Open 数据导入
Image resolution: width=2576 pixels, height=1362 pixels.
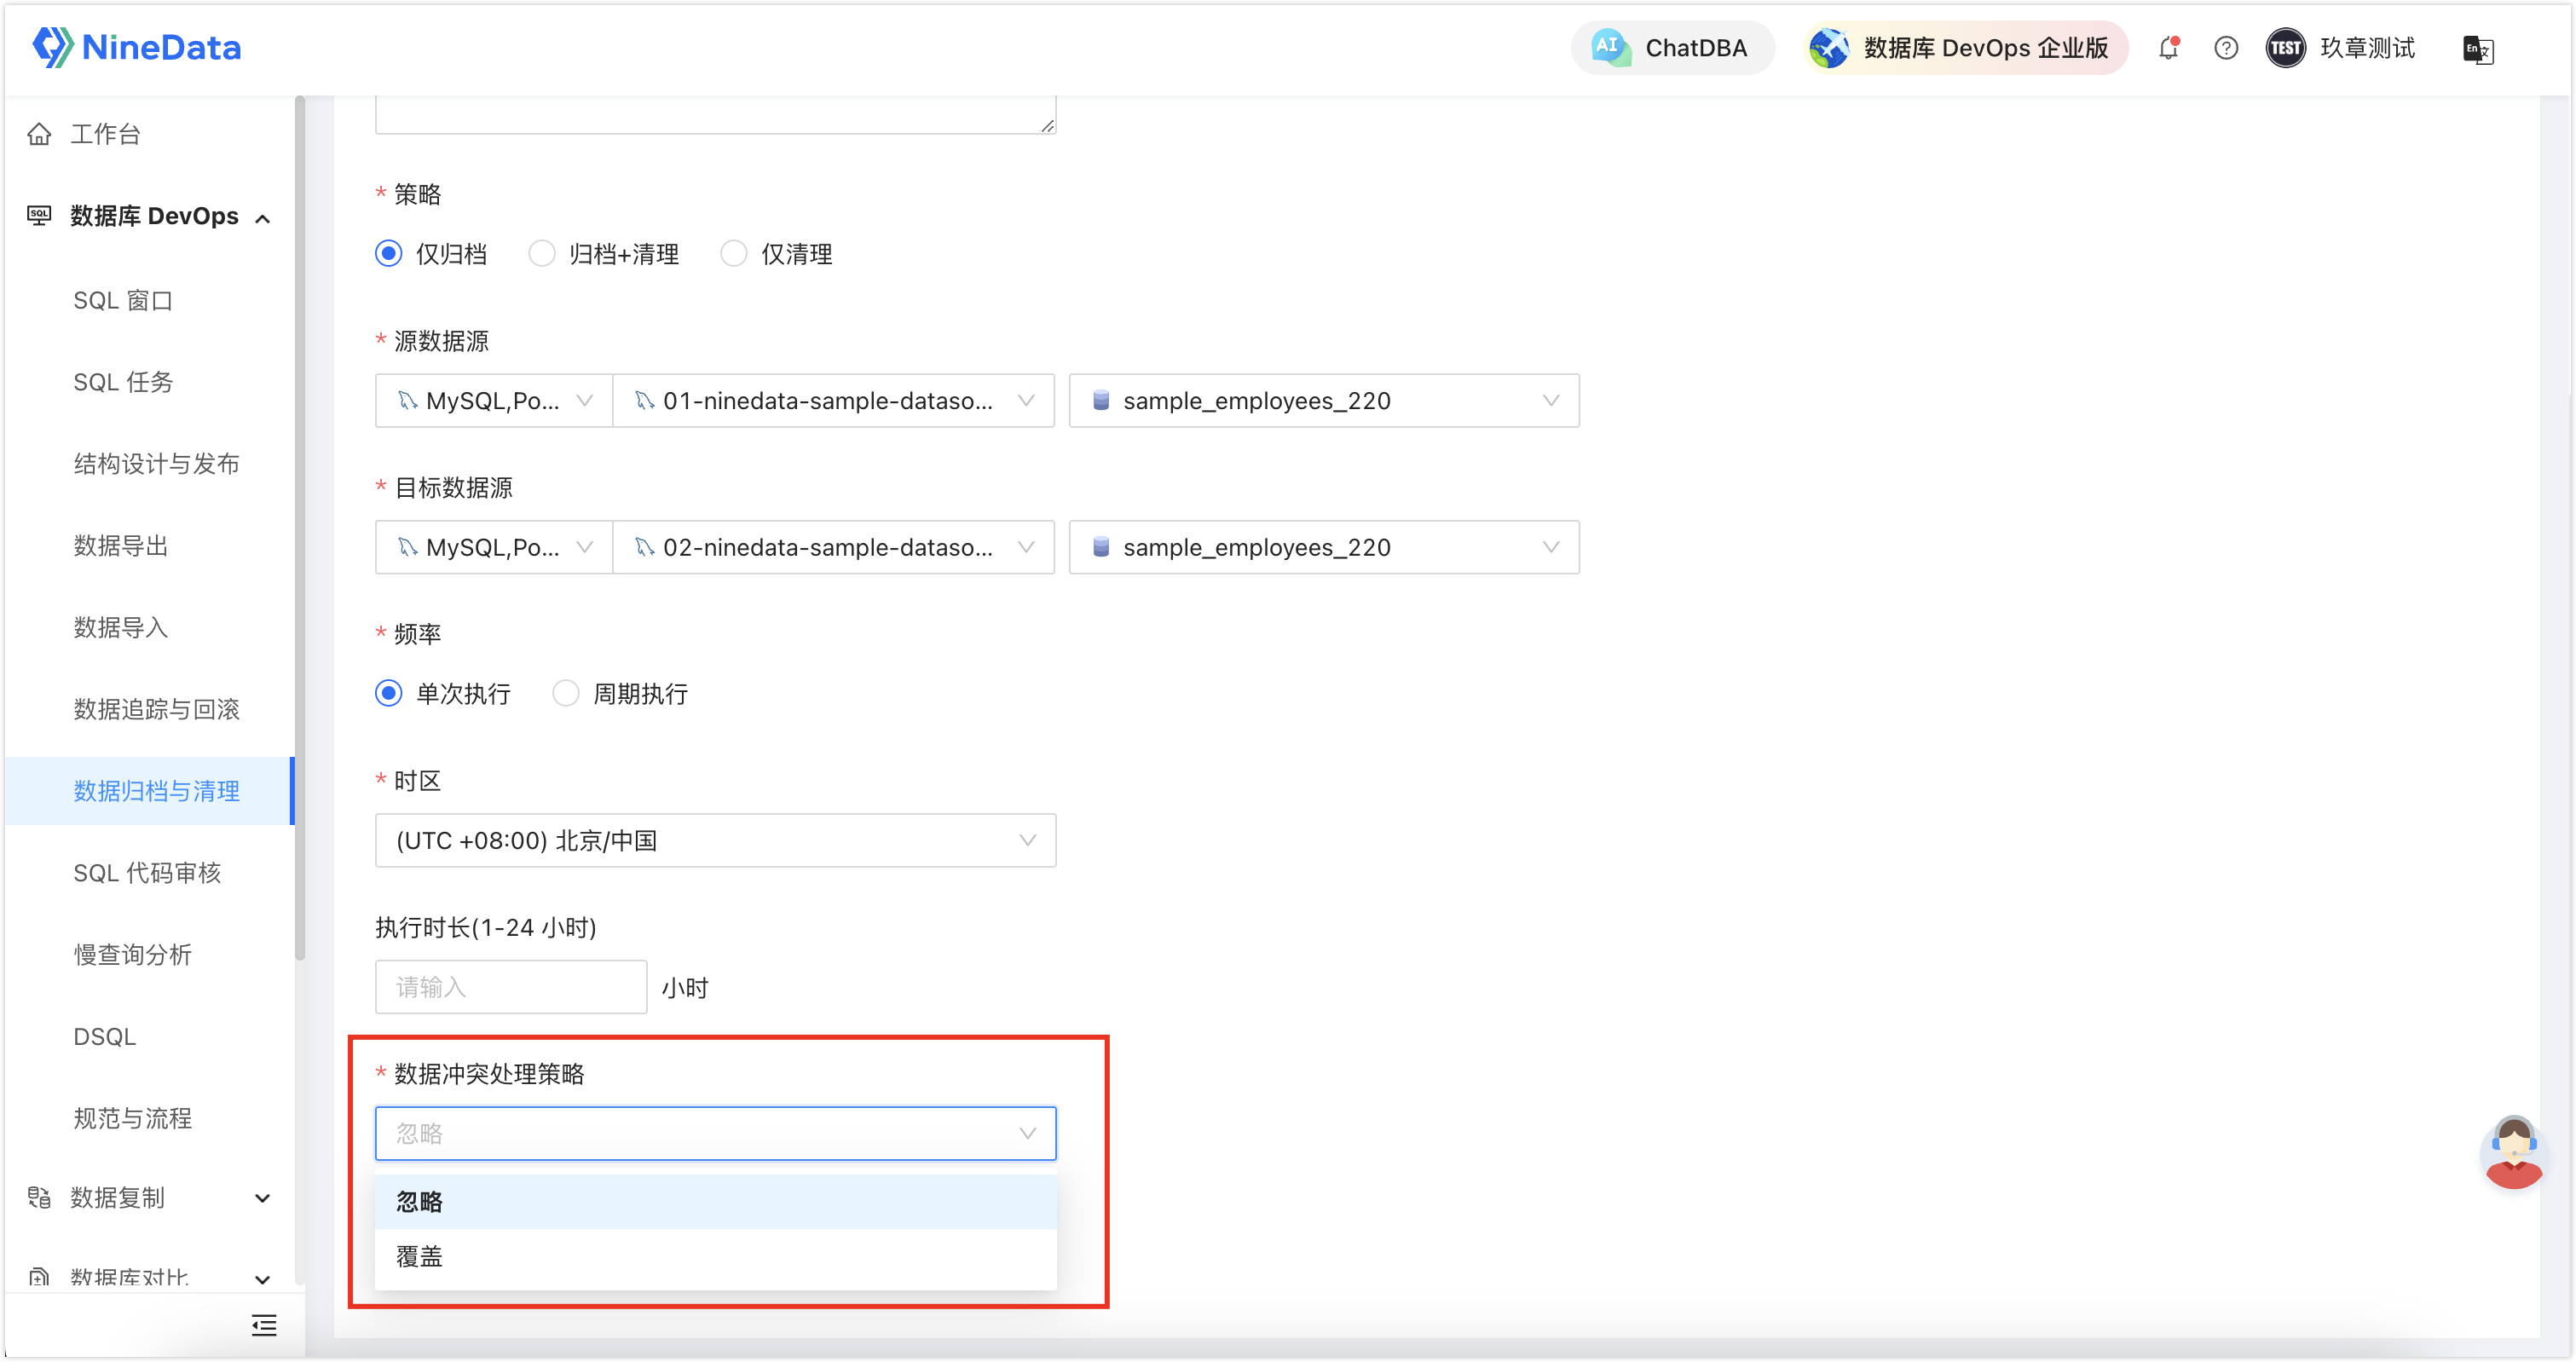(x=120, y=627)
